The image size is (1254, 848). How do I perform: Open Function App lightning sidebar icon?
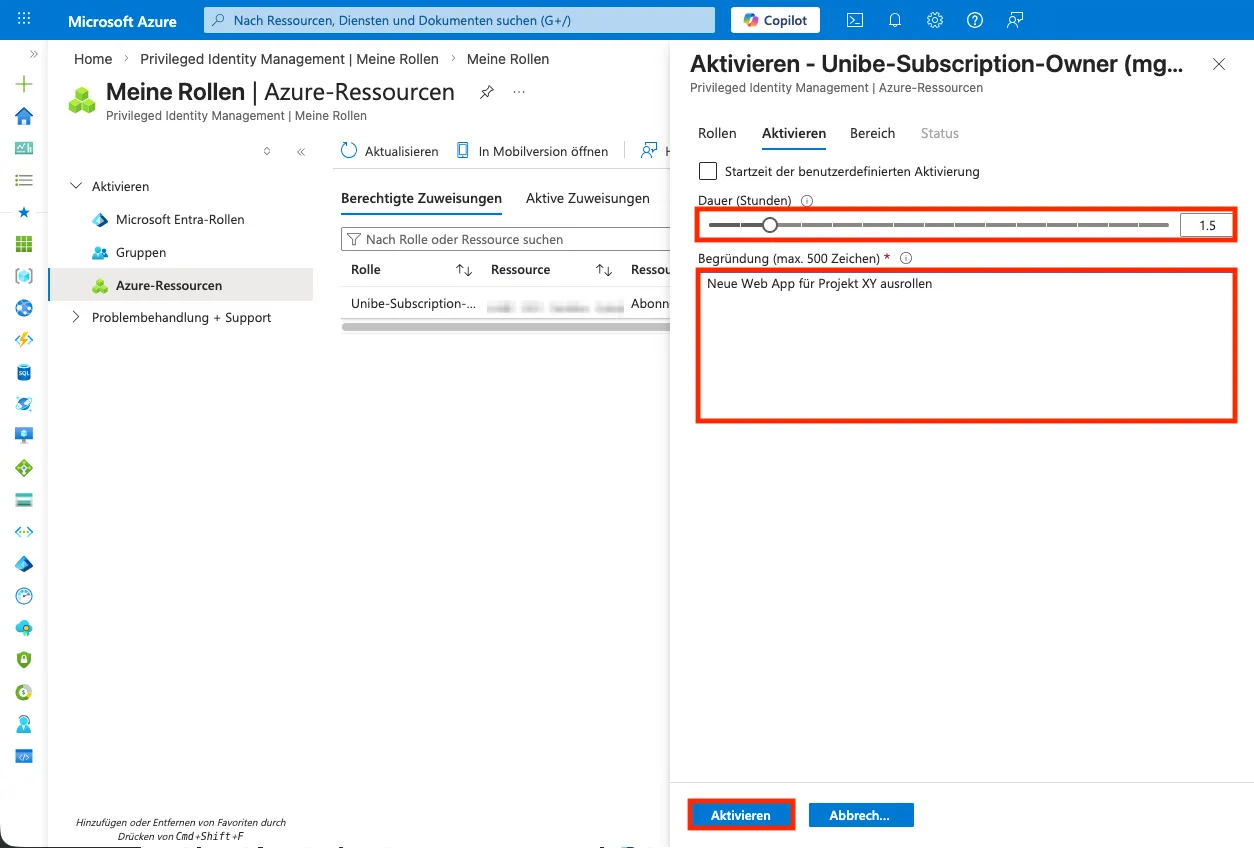pos(24,340)
